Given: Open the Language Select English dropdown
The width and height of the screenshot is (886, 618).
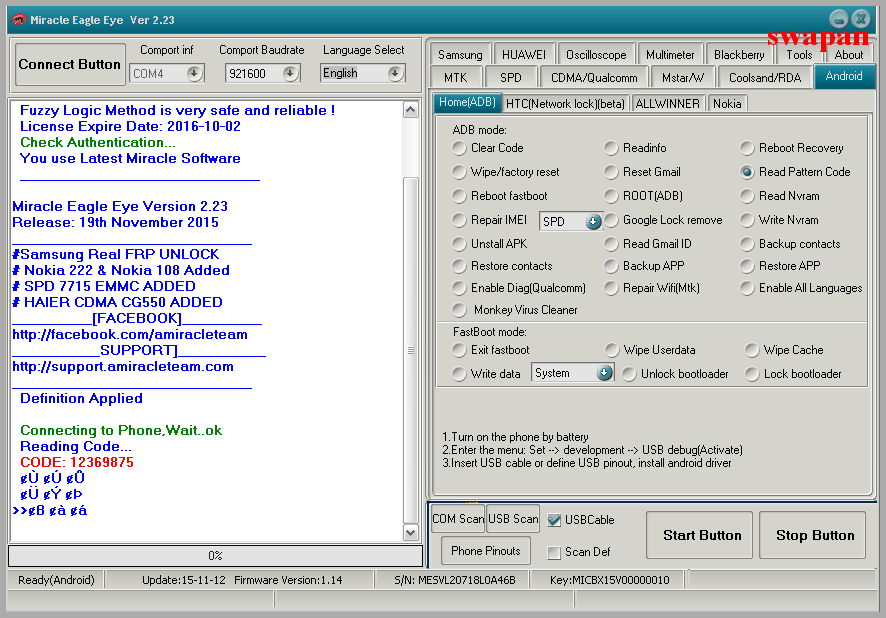Looking at the screenshot, I should click(394, 73).
